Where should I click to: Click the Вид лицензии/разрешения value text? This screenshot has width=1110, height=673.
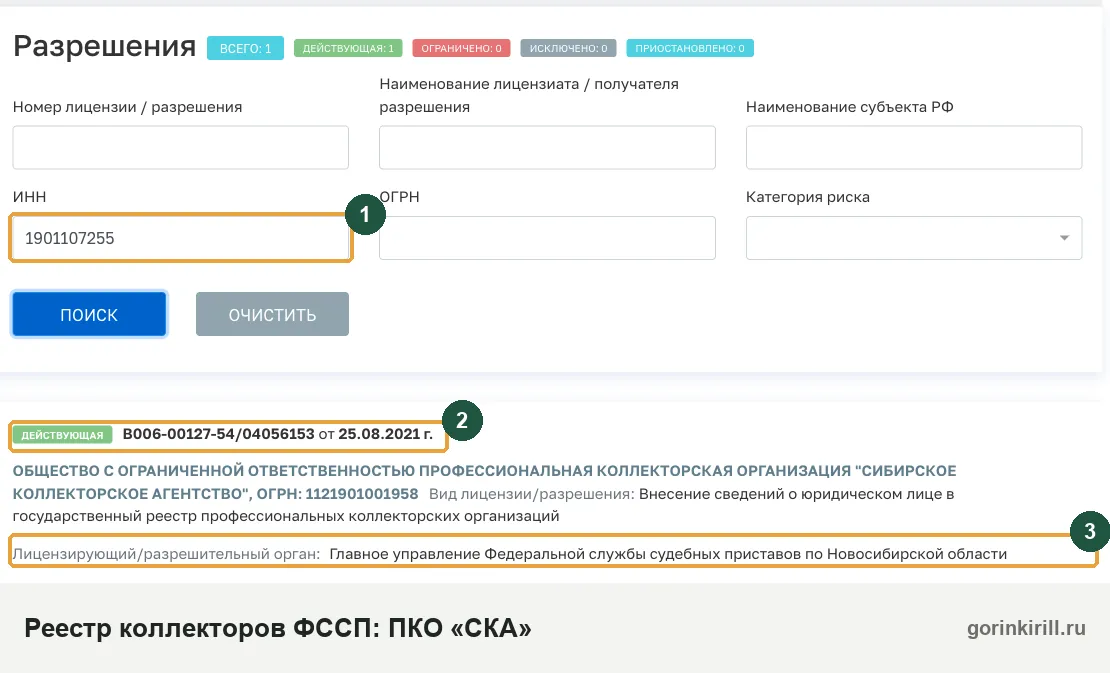tap(484, 505)
